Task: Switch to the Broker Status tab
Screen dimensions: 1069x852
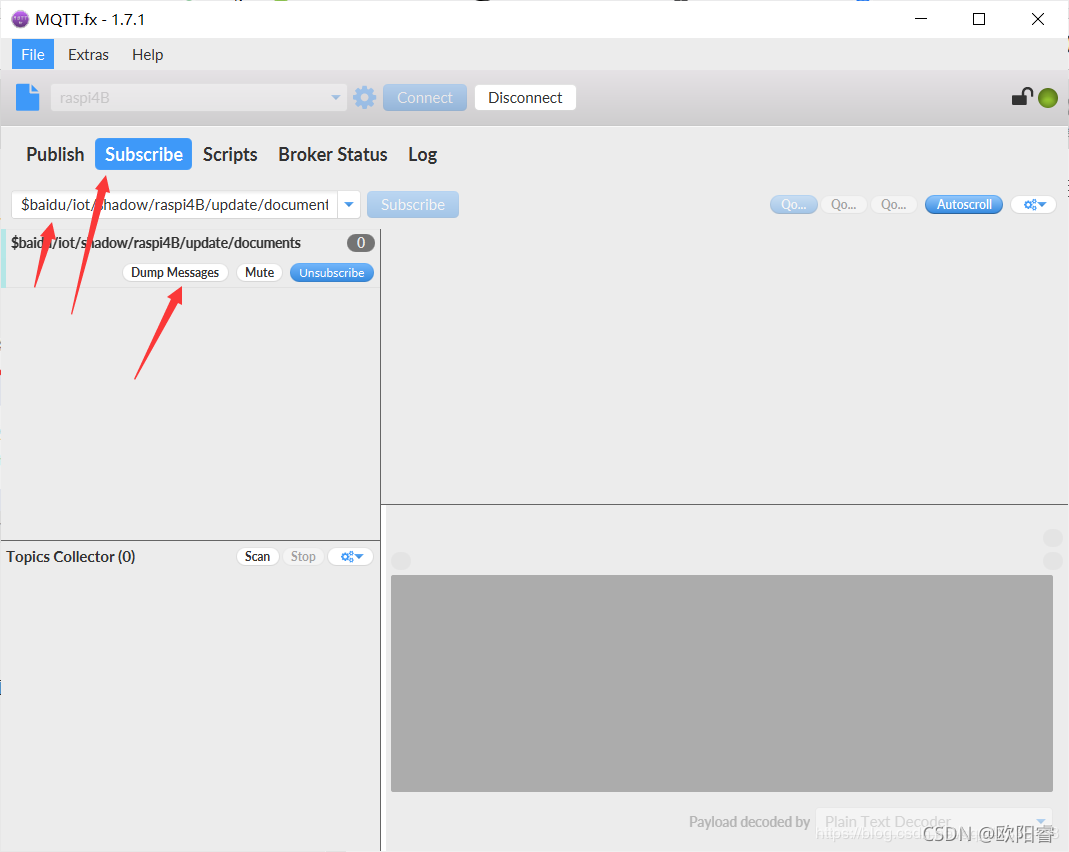Action: click(333, 155)
